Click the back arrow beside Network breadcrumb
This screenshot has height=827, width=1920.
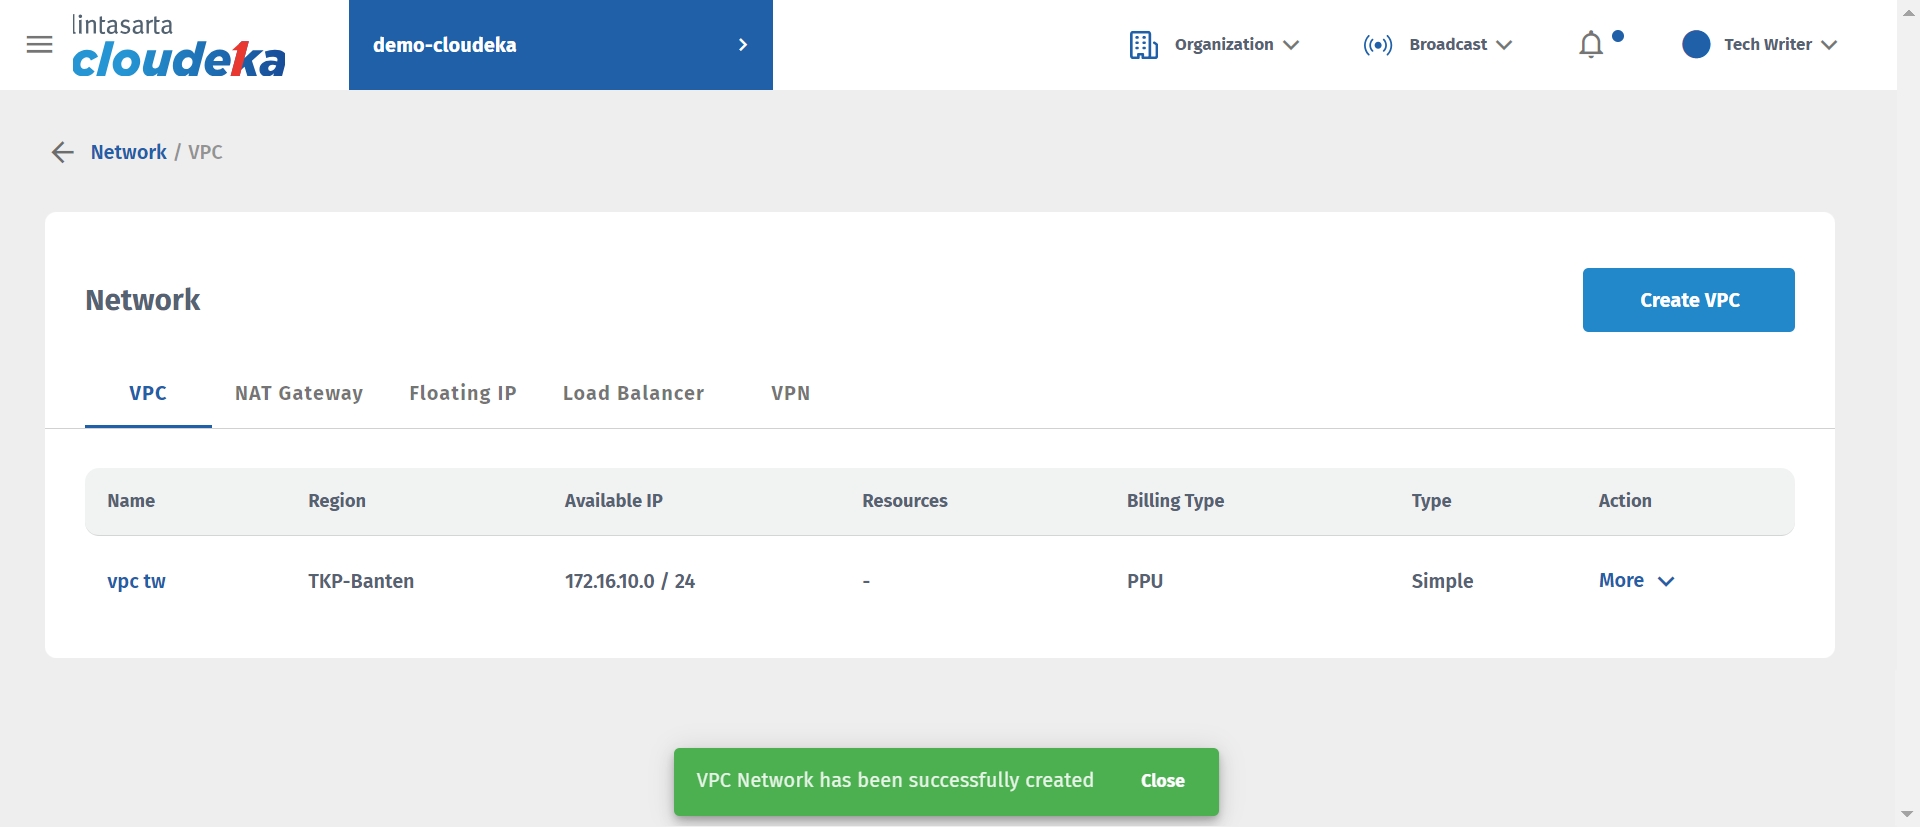pyautogui.click(x=62, y=152)
